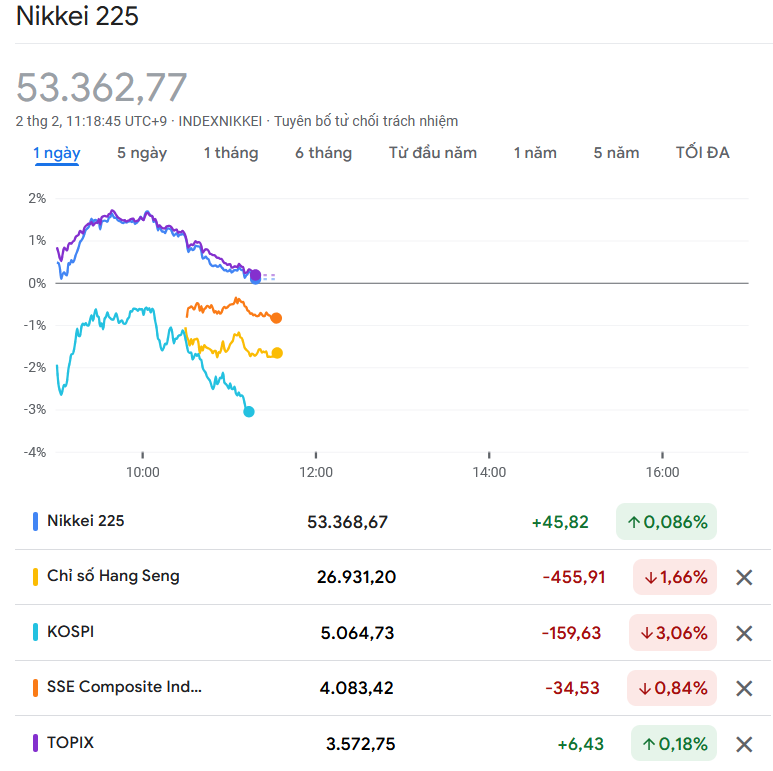Open the Tuyên bố từ chối trách nhiệm link
Image resolution: width=773 pixels, height=771 pixels.
[367, 121]
